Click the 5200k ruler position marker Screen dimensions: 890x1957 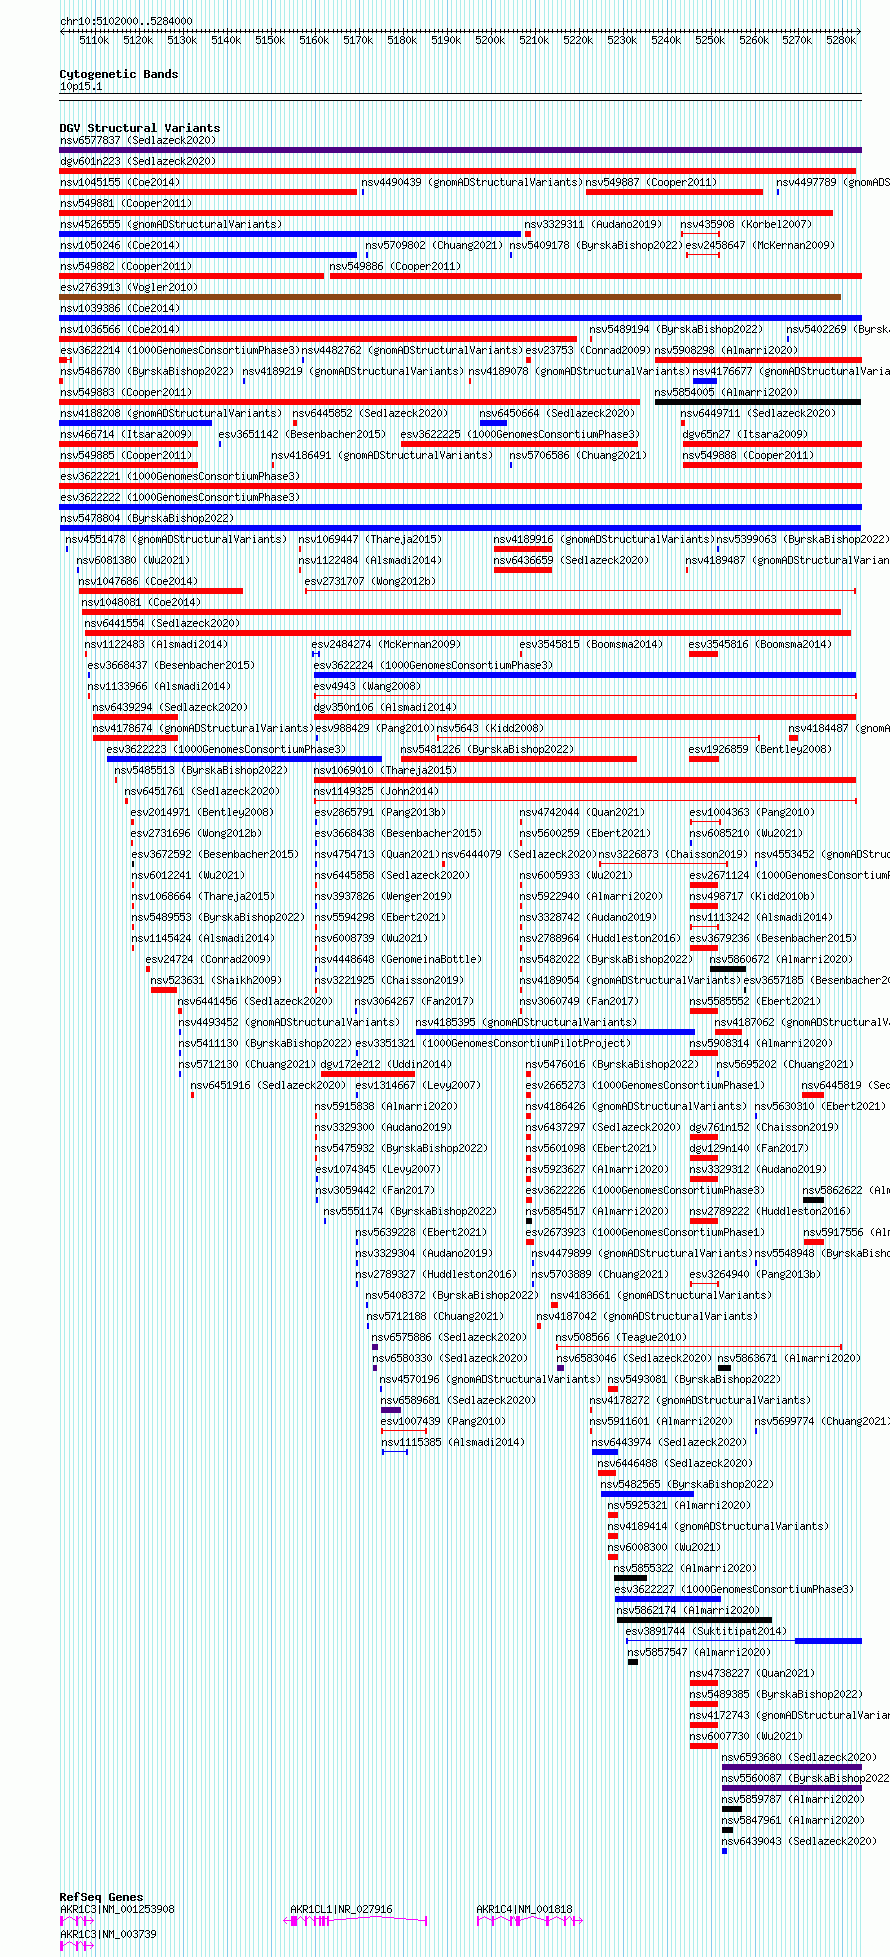[x=490, y=40]
